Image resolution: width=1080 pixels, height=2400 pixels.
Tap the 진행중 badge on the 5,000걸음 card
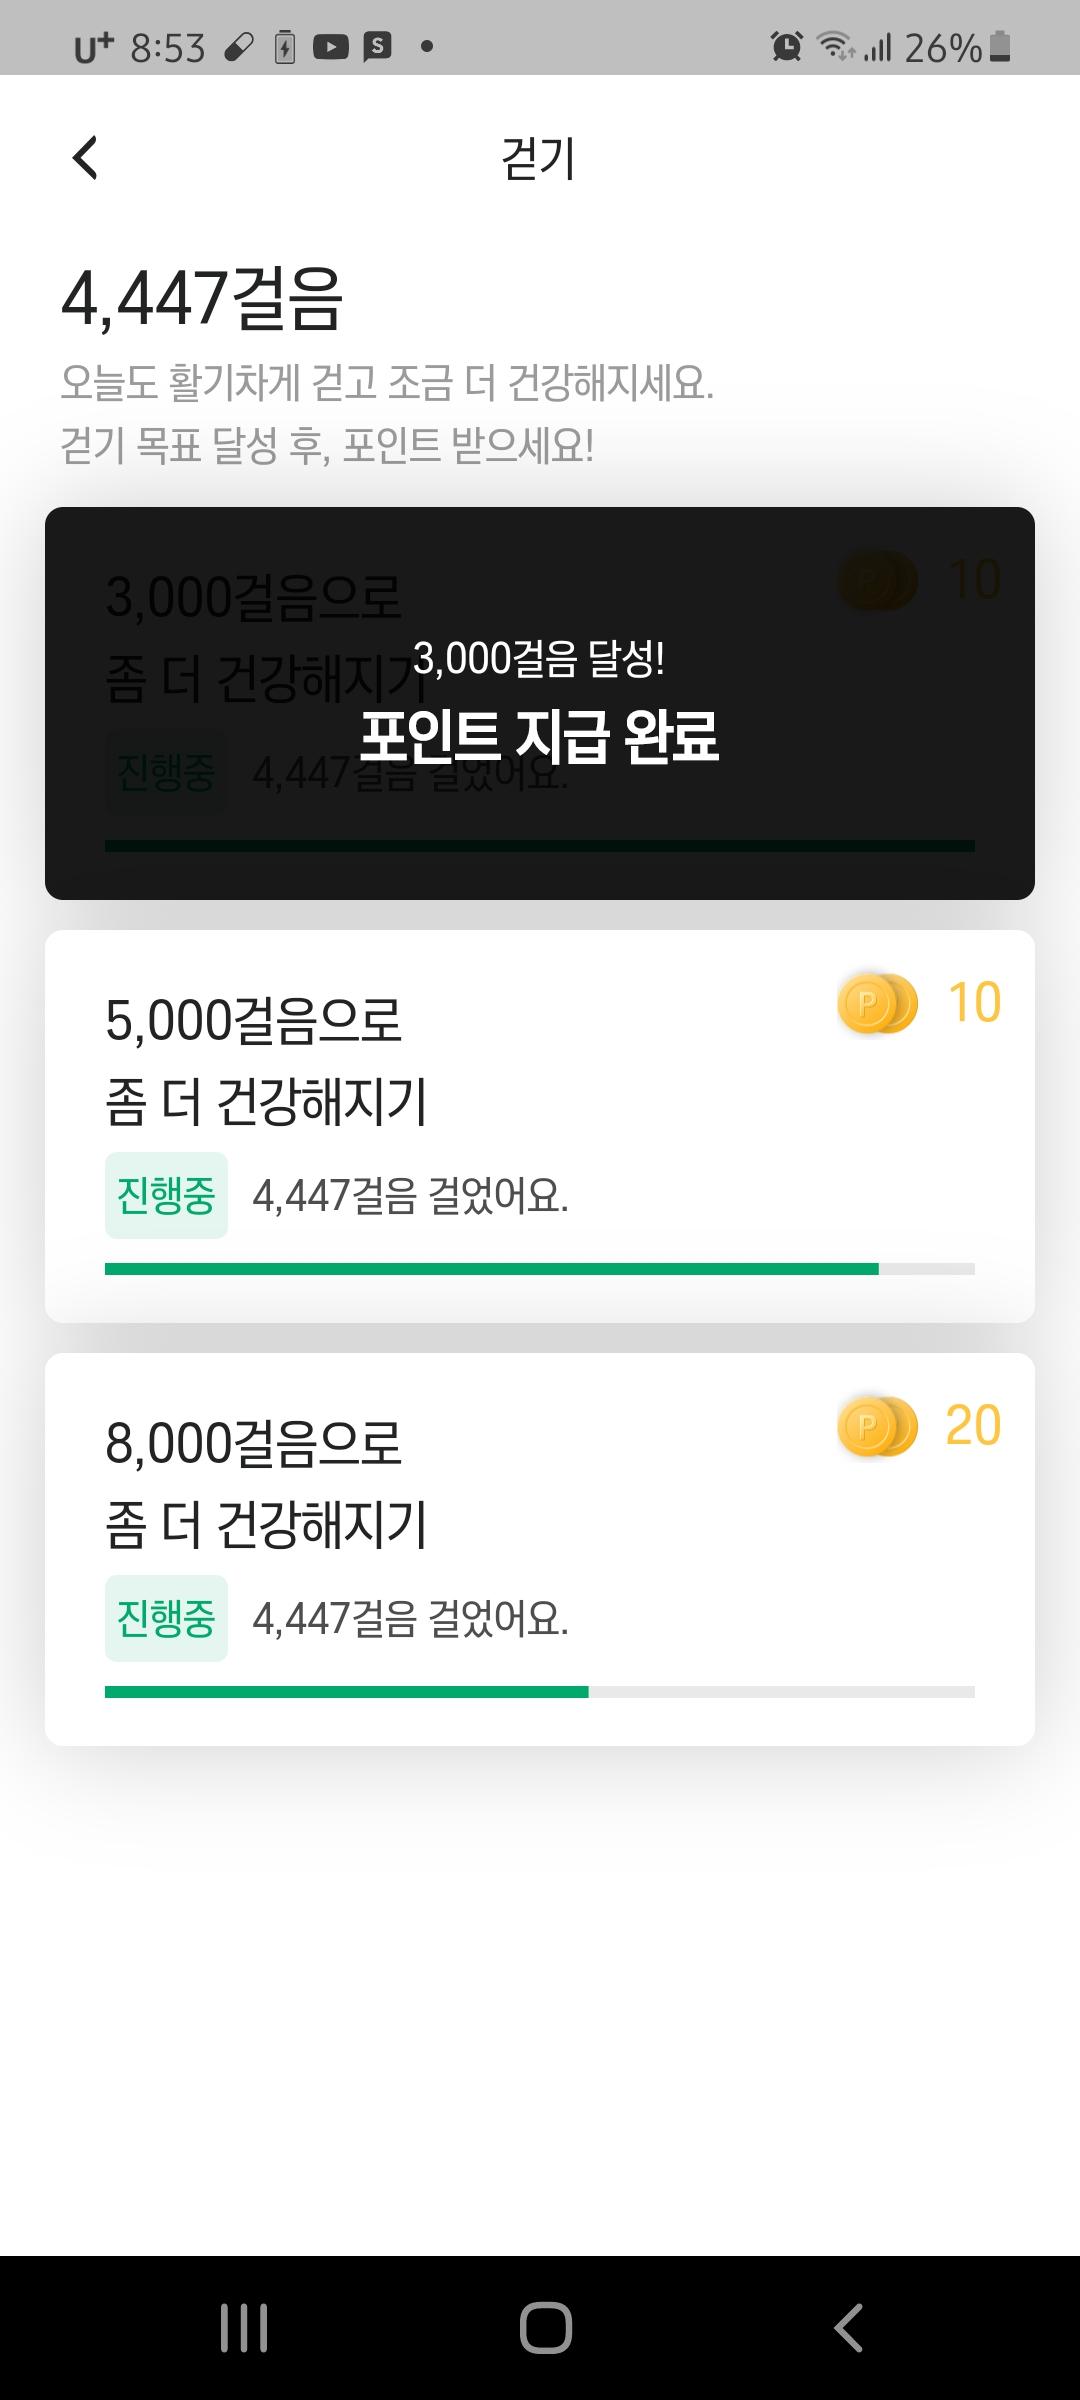[166, 1196]
